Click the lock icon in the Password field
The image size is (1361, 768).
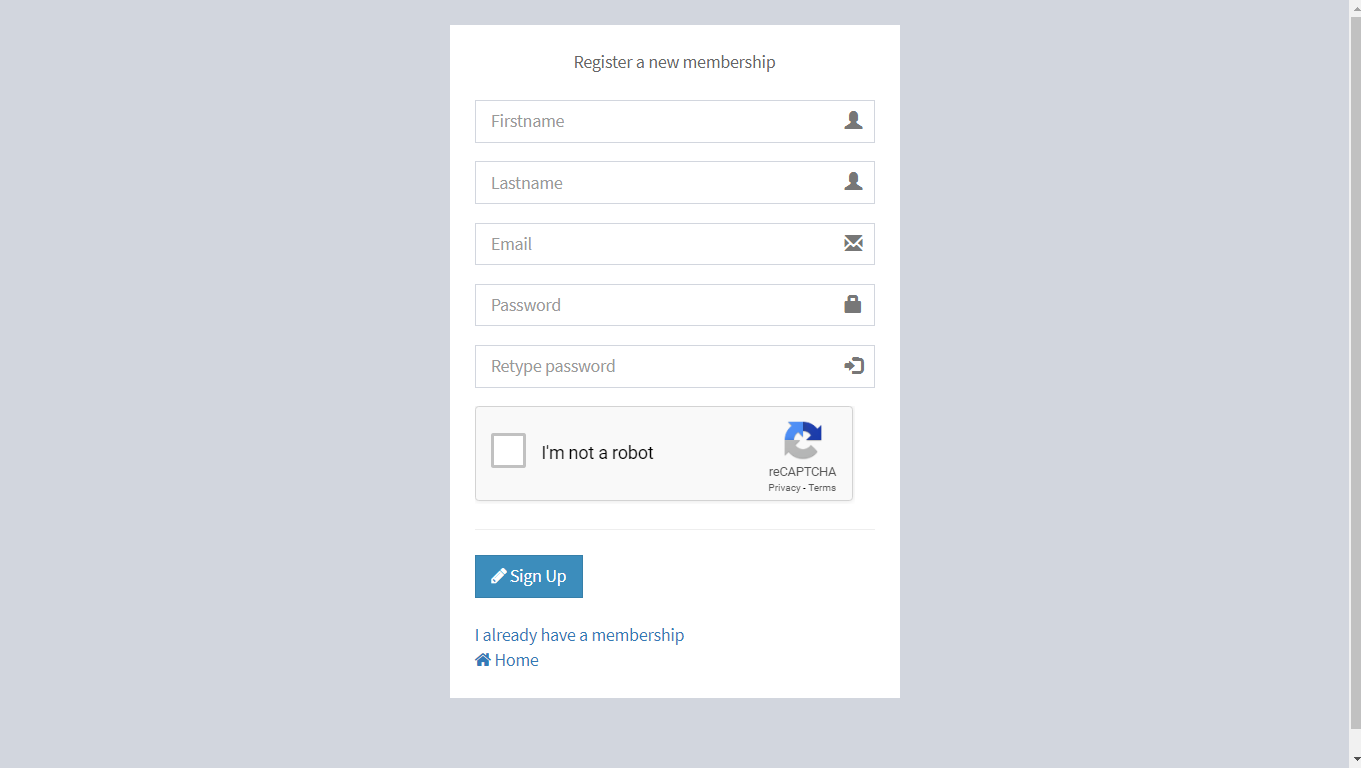click(x=853, y=304)
